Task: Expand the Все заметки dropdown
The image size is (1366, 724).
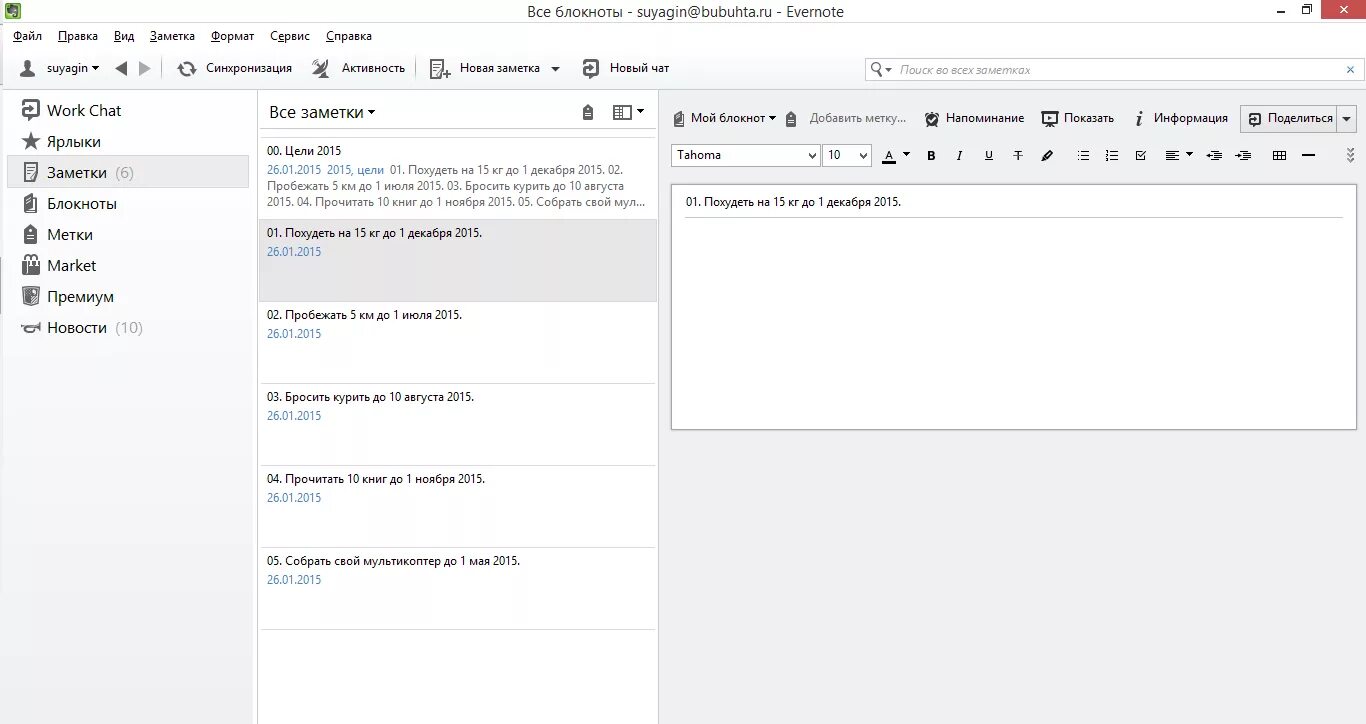Action: (322, 112)
